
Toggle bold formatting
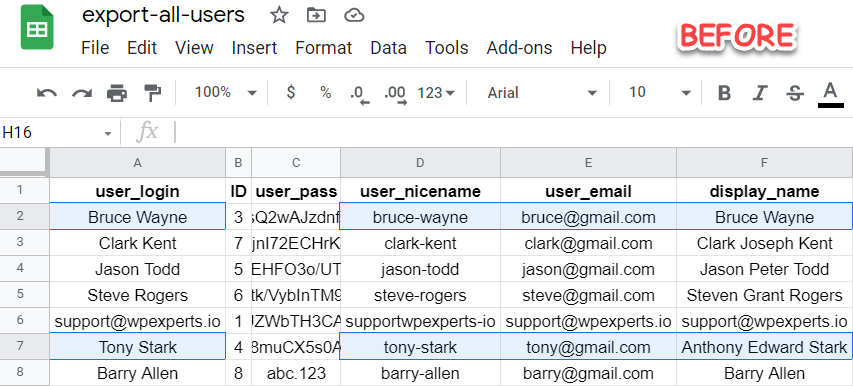click(x=724, y=93)
